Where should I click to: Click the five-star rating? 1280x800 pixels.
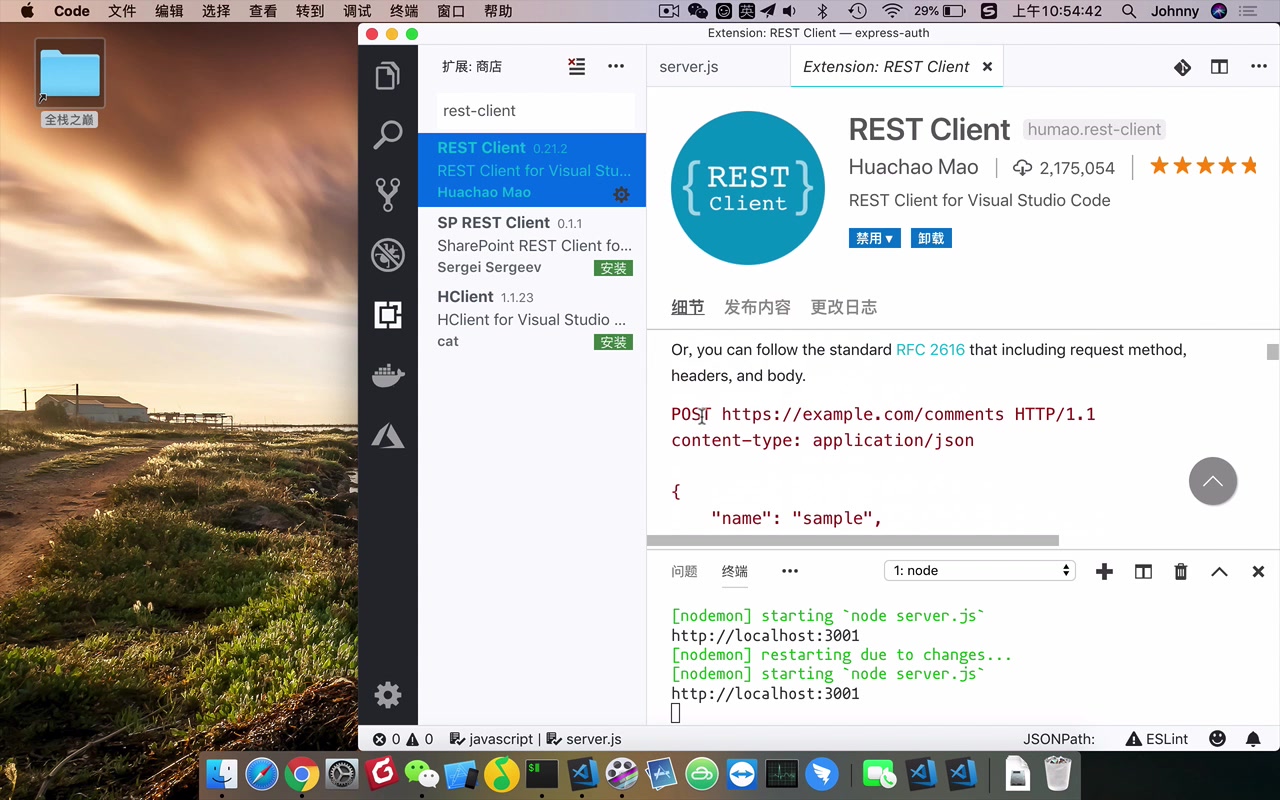tap(1204, 166)
